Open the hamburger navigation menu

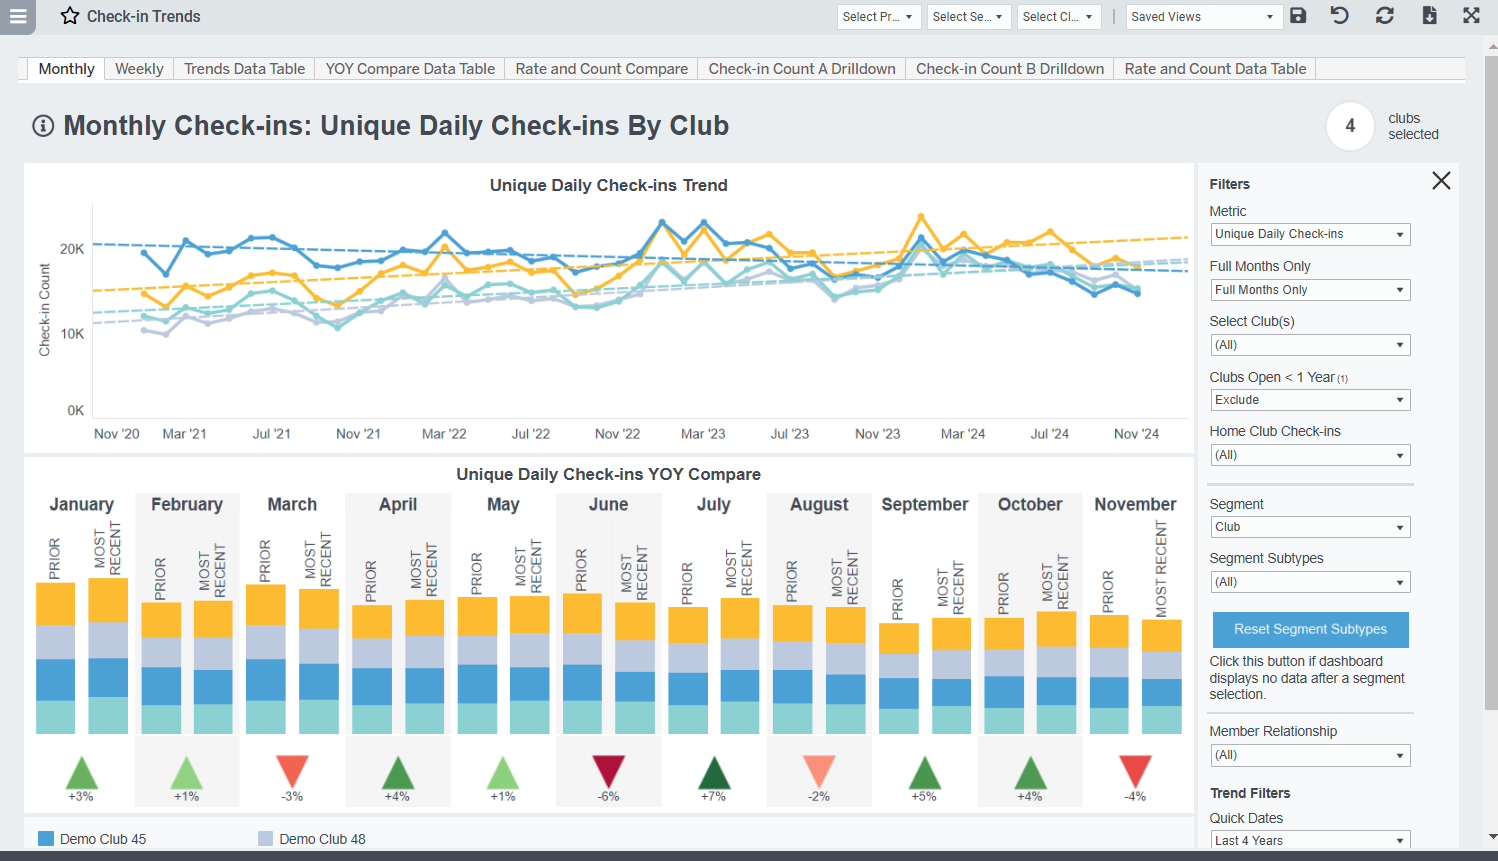pos(17,16)
